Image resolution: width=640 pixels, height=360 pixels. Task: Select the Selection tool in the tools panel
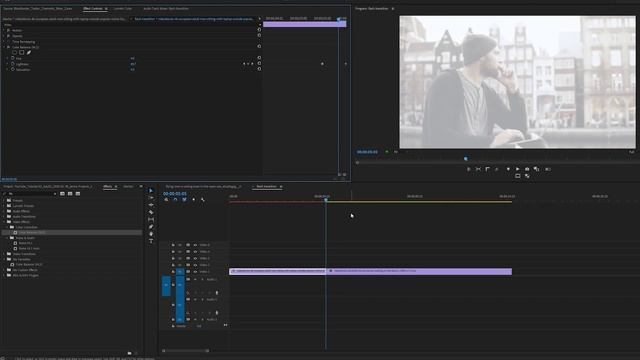pos(151,191)
